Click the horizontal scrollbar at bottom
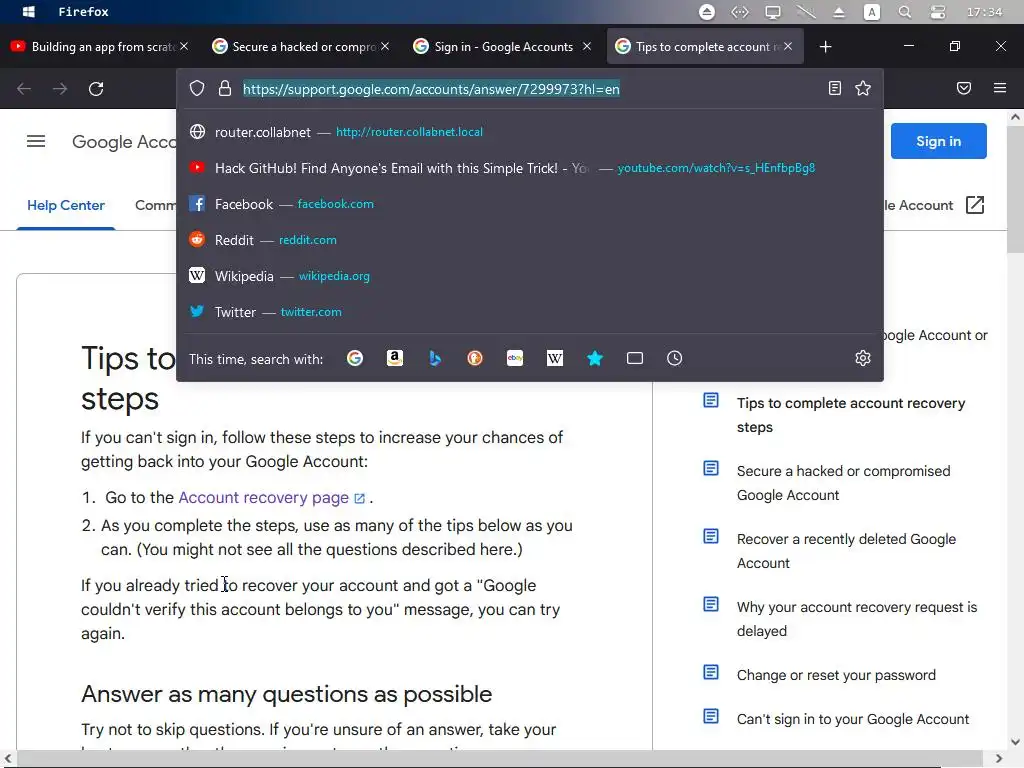The height and width of the screenshot is (768, 1024). coord(500,758)
